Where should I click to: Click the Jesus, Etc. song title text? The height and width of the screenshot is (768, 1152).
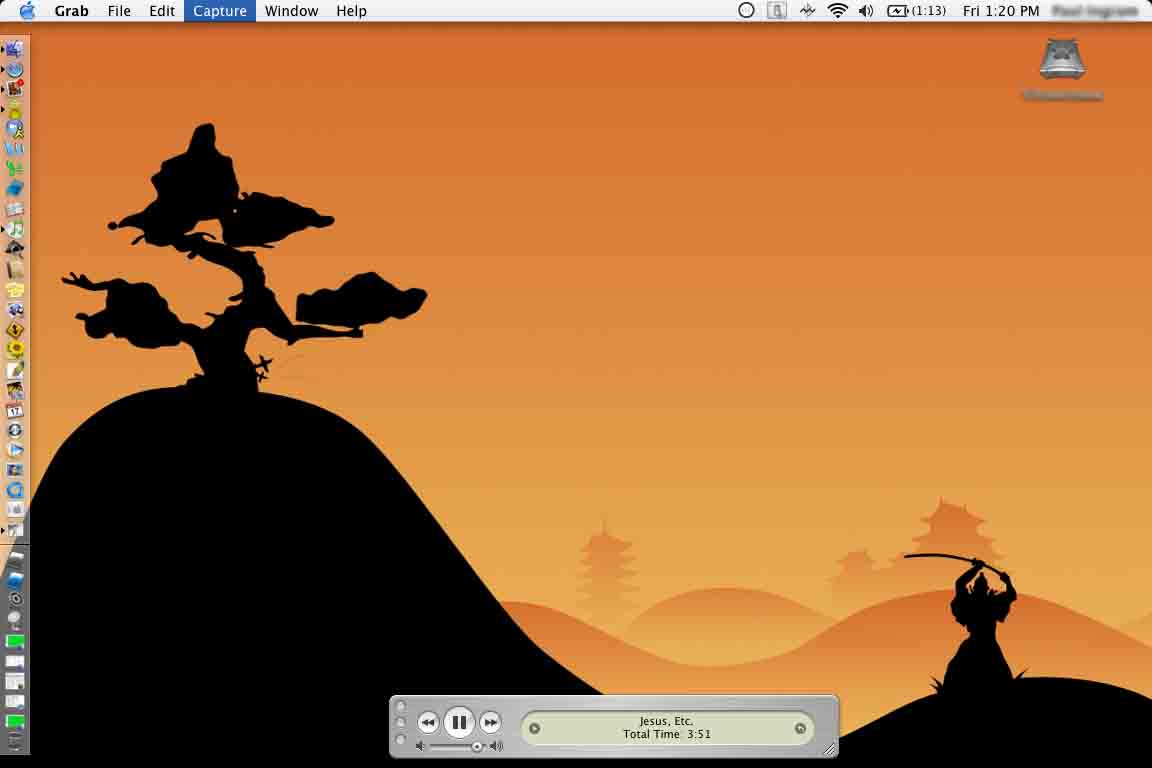(666, 721)
